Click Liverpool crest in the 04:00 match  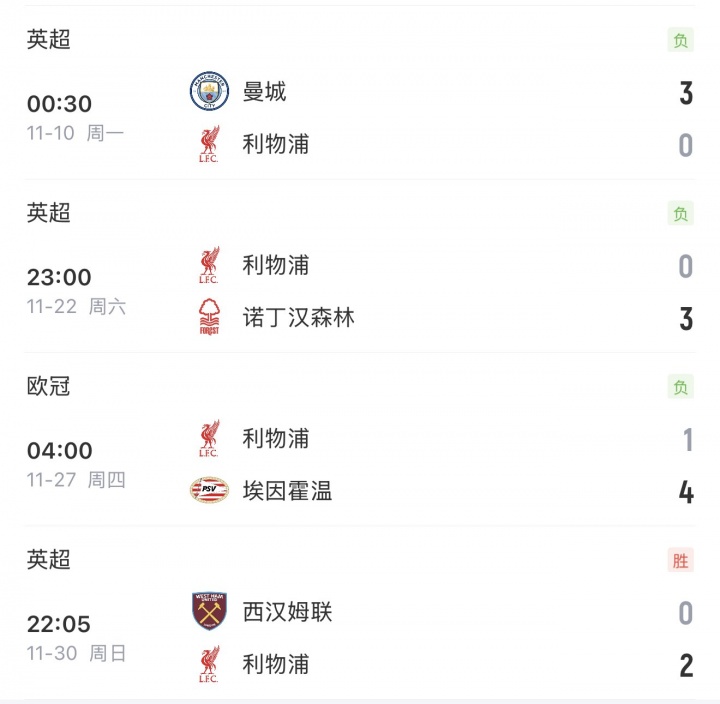(209, 439)
